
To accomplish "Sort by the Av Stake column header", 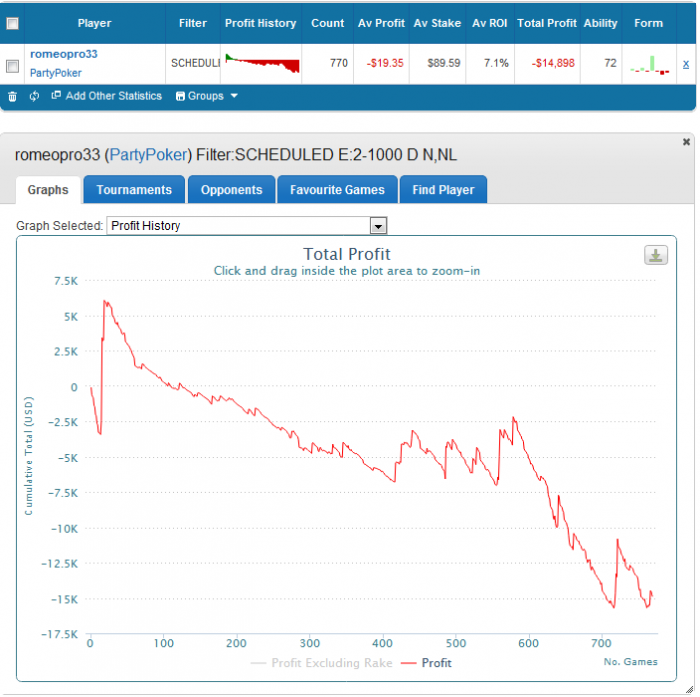I will click(x=437, y=23).
